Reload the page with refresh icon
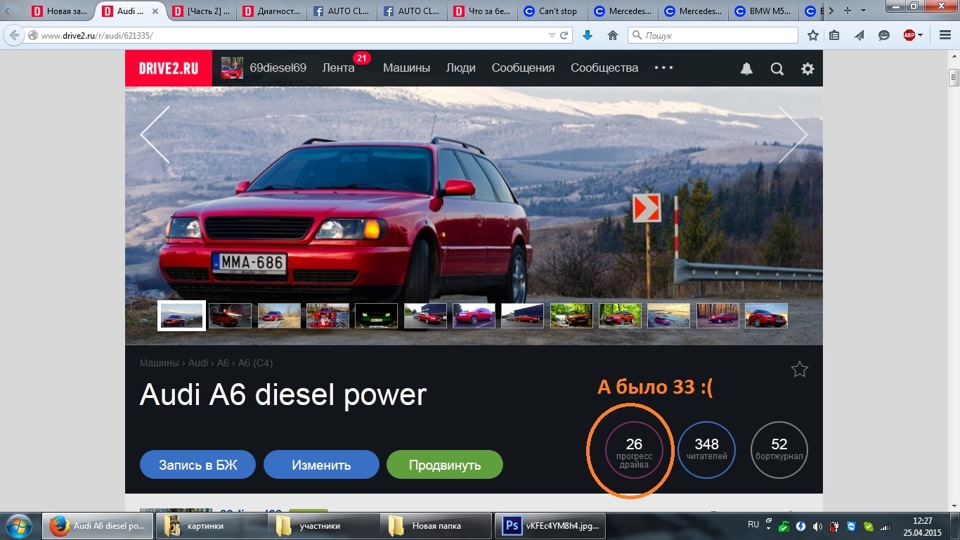Screen dimensions: 960x540 coord(564,36)
